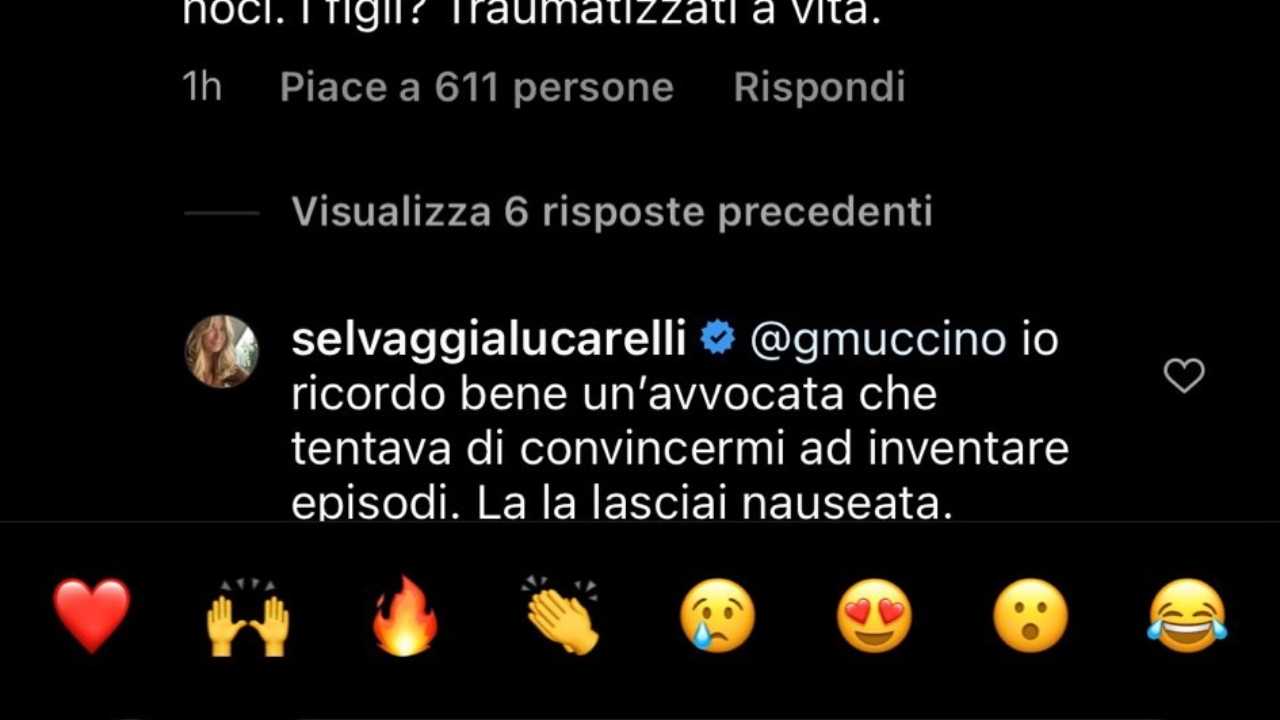Expand 'Visualizza 6 risposte precedenti'
Screen dimensions: 1280x720
(x=612, y=212)
